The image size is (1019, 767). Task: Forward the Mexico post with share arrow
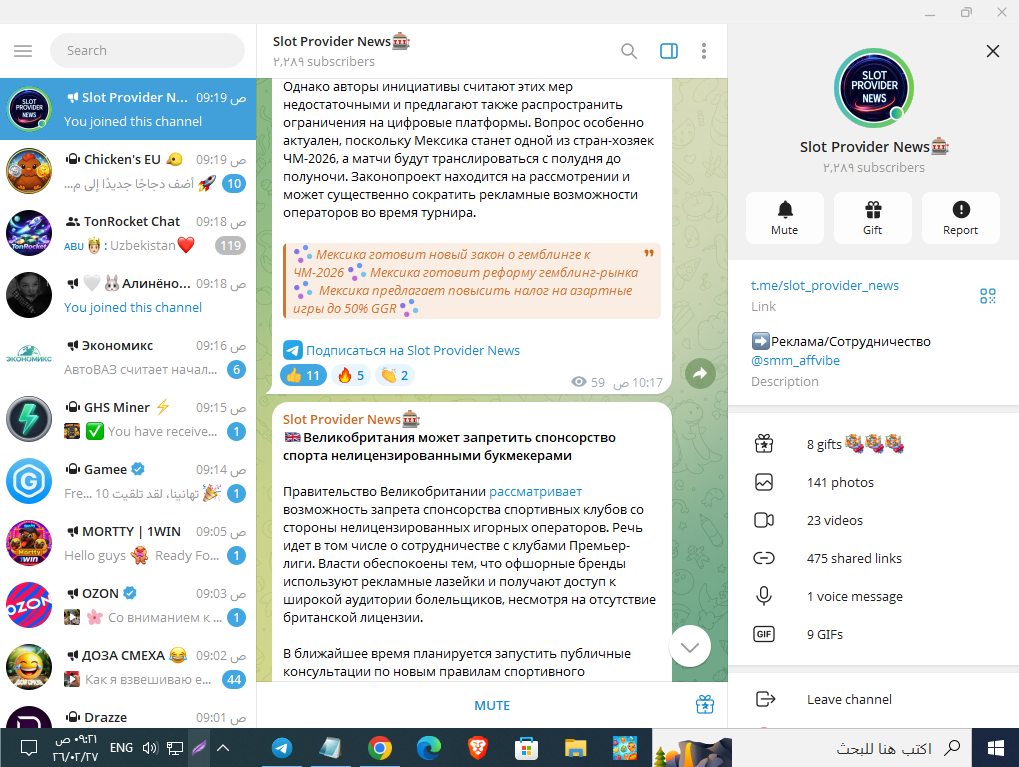pyautogui.click(x=700, y=374)
